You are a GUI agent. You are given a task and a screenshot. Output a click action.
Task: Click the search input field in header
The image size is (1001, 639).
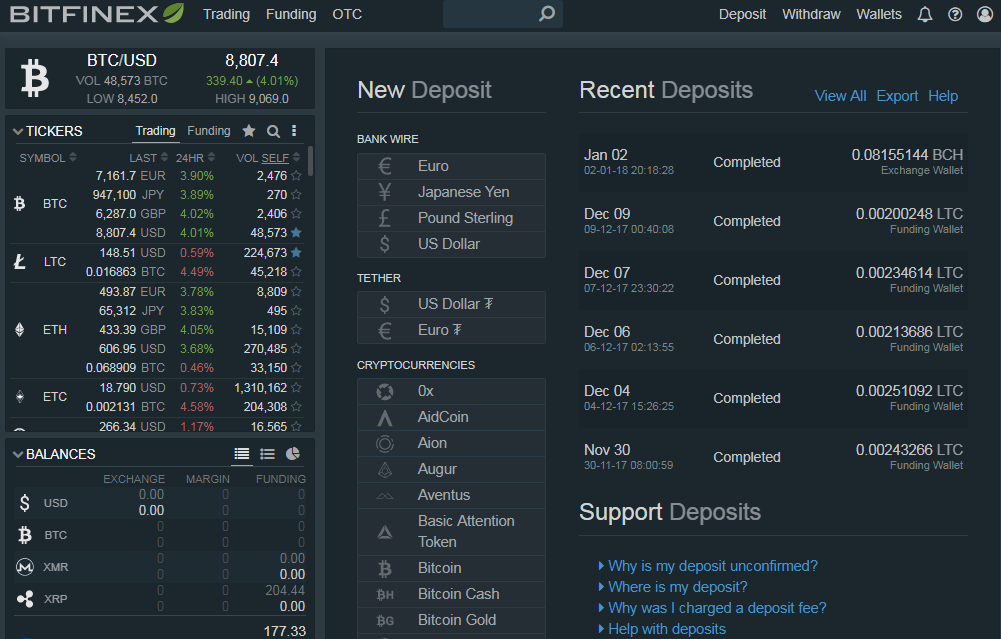click(490, 14)
